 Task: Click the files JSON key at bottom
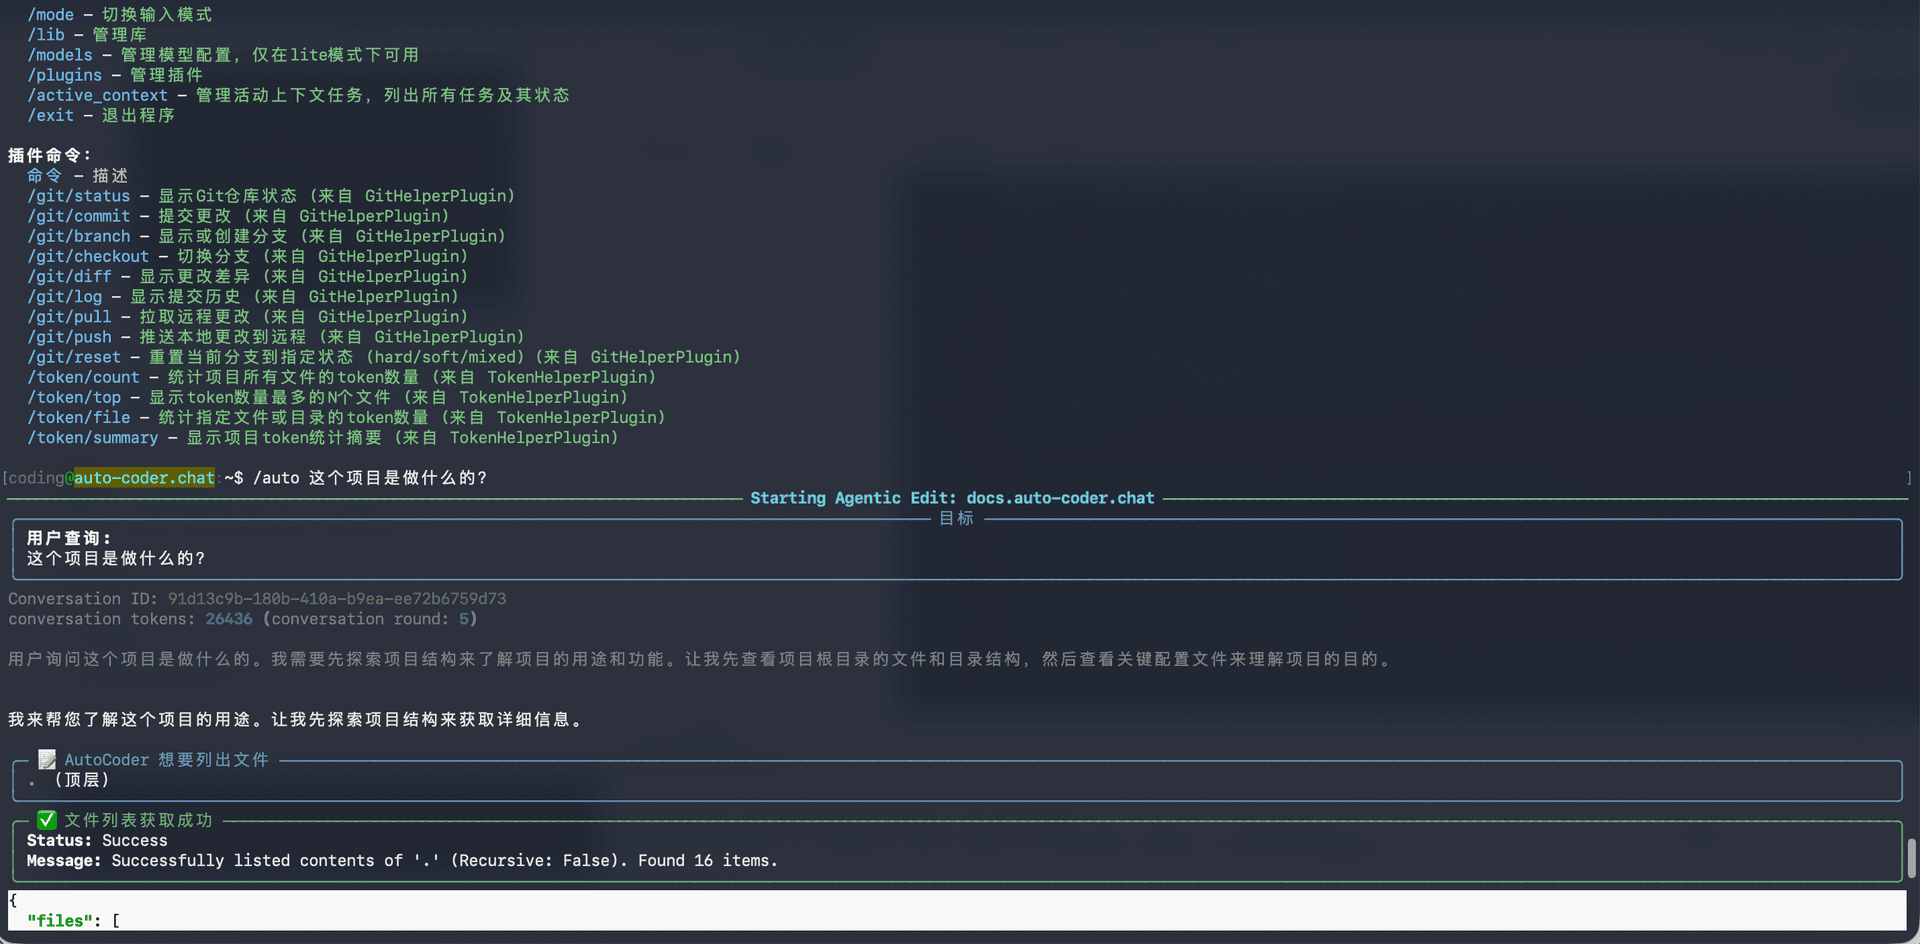point(60,920)
